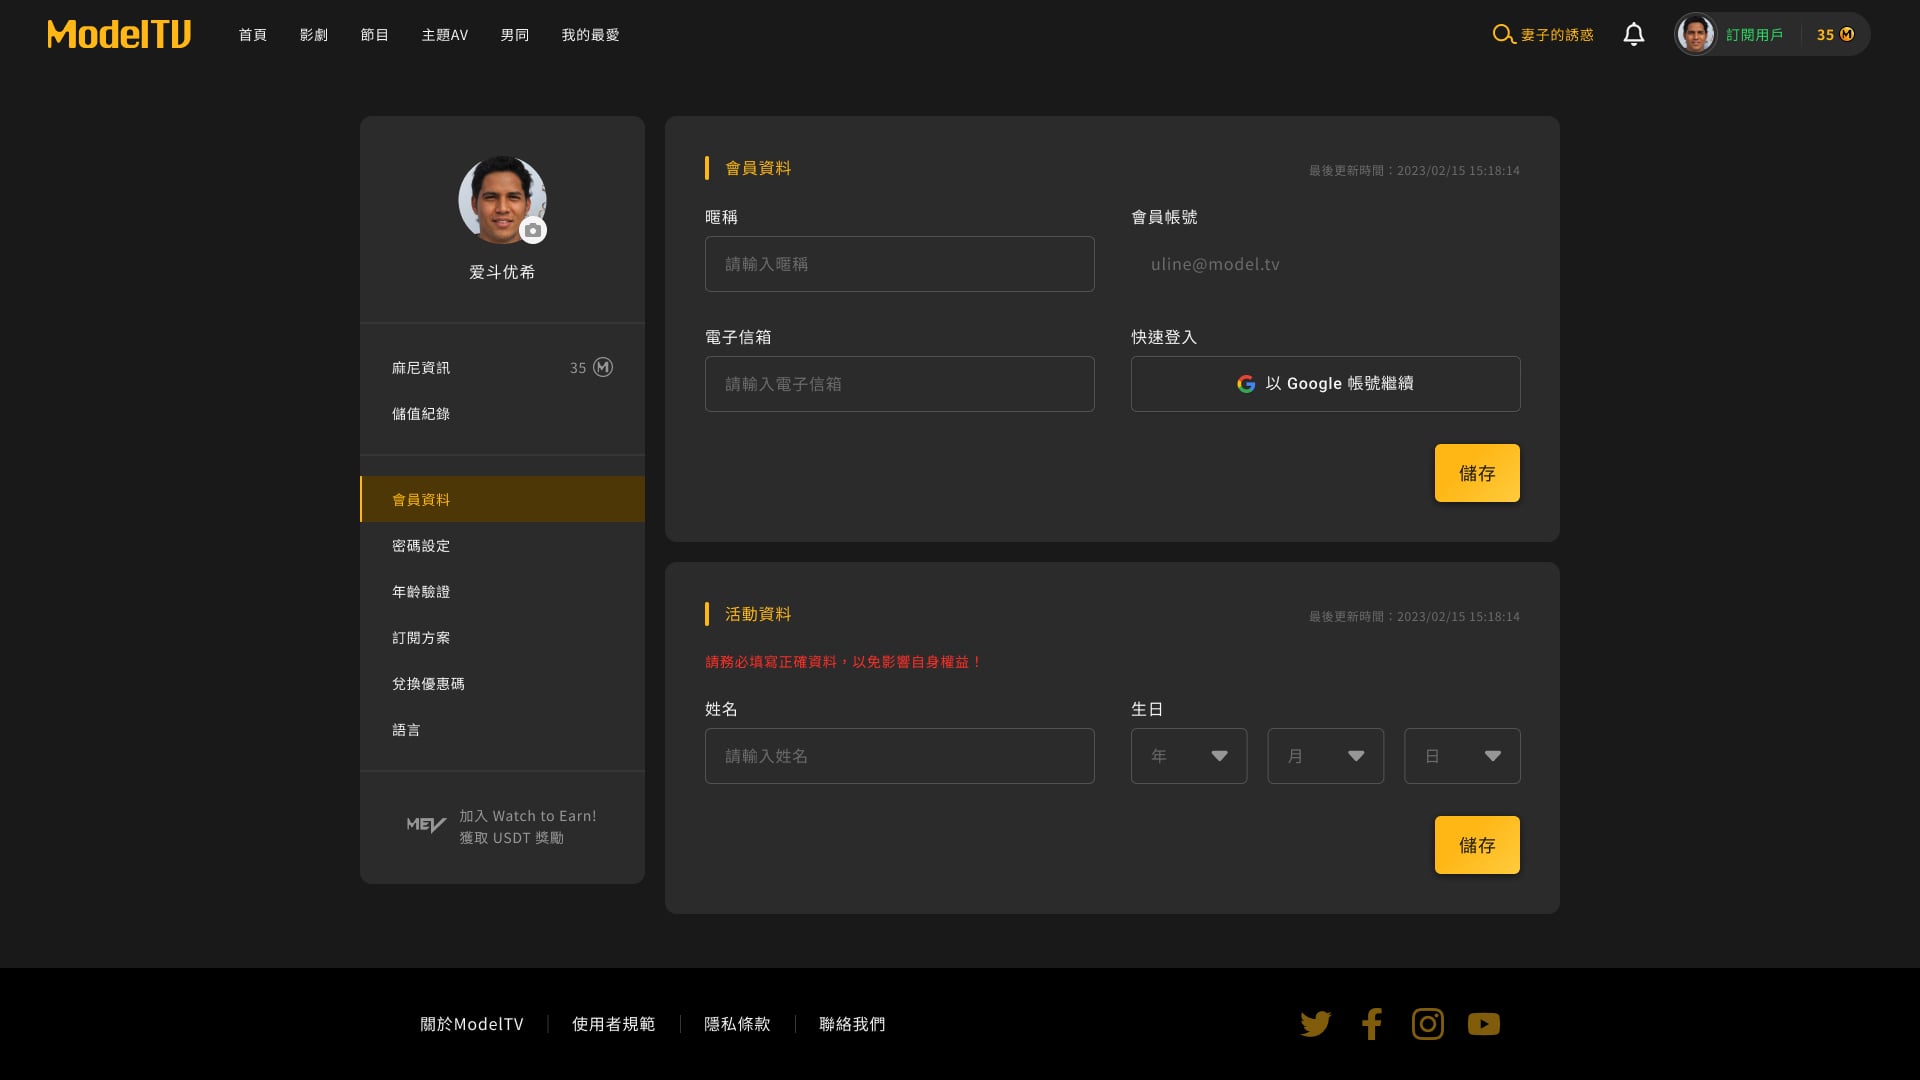Screen dimensions: 1920x1080
Task: Open the 主題AV menu item
Action: click(444, 35)
